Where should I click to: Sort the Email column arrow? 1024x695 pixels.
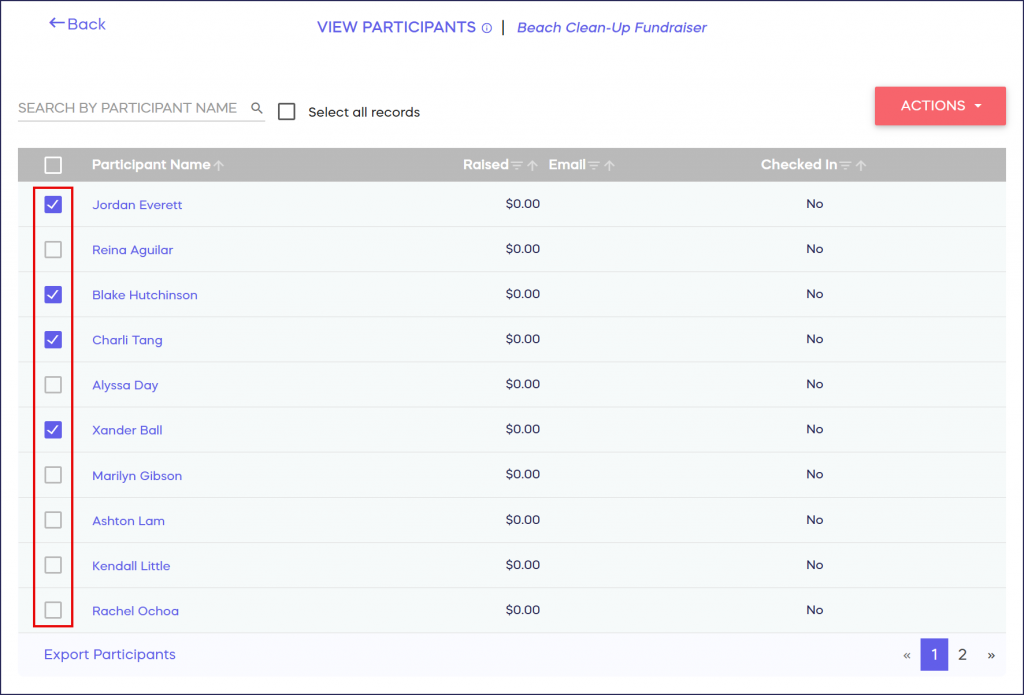click(609, 165)
